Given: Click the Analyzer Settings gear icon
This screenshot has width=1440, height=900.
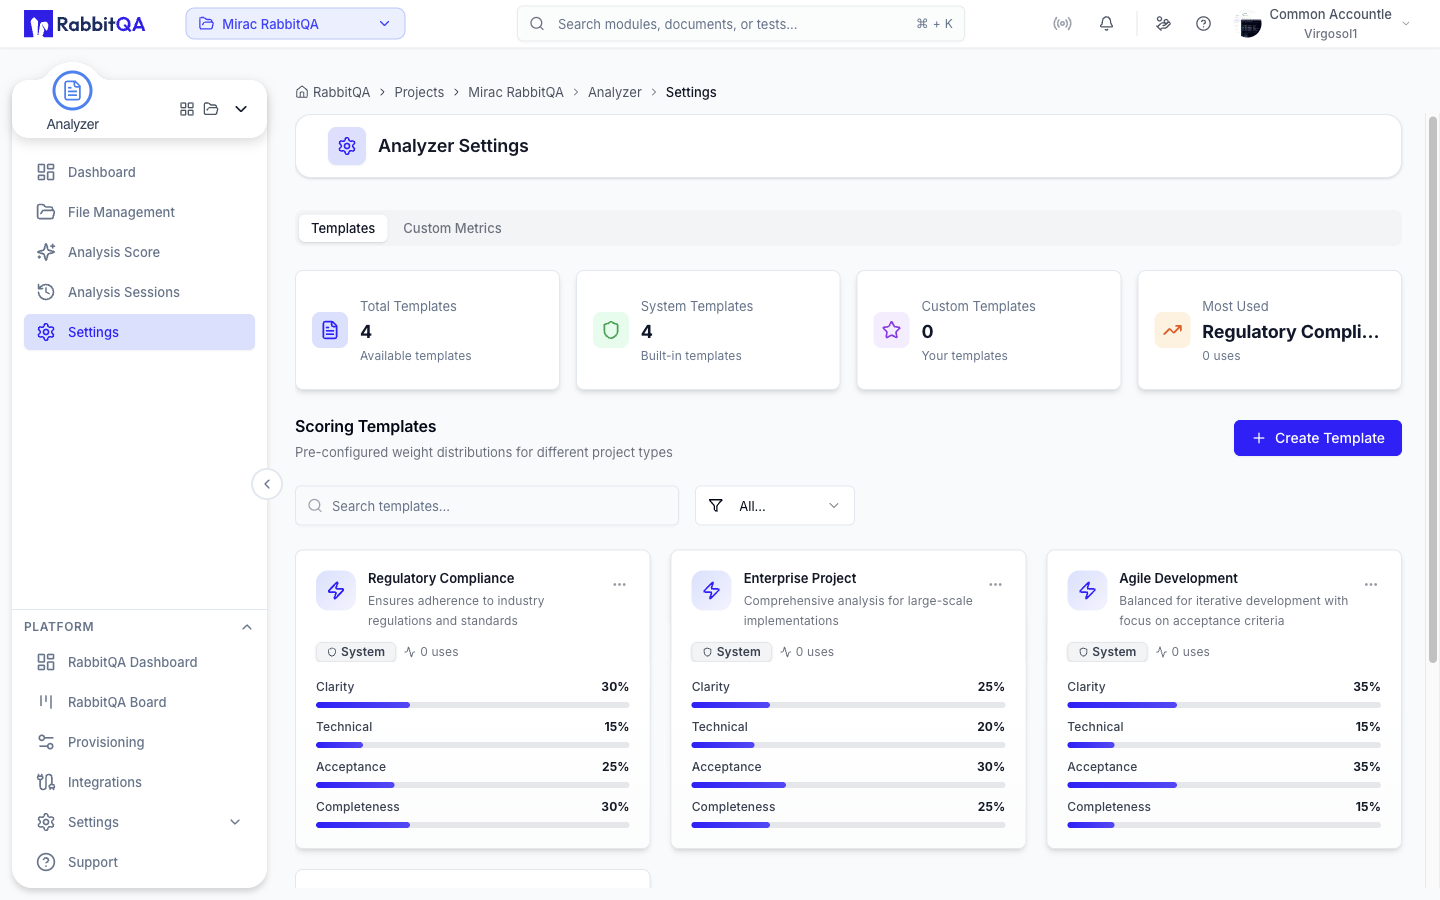Looking at the screenshot, I should point(347,146).
